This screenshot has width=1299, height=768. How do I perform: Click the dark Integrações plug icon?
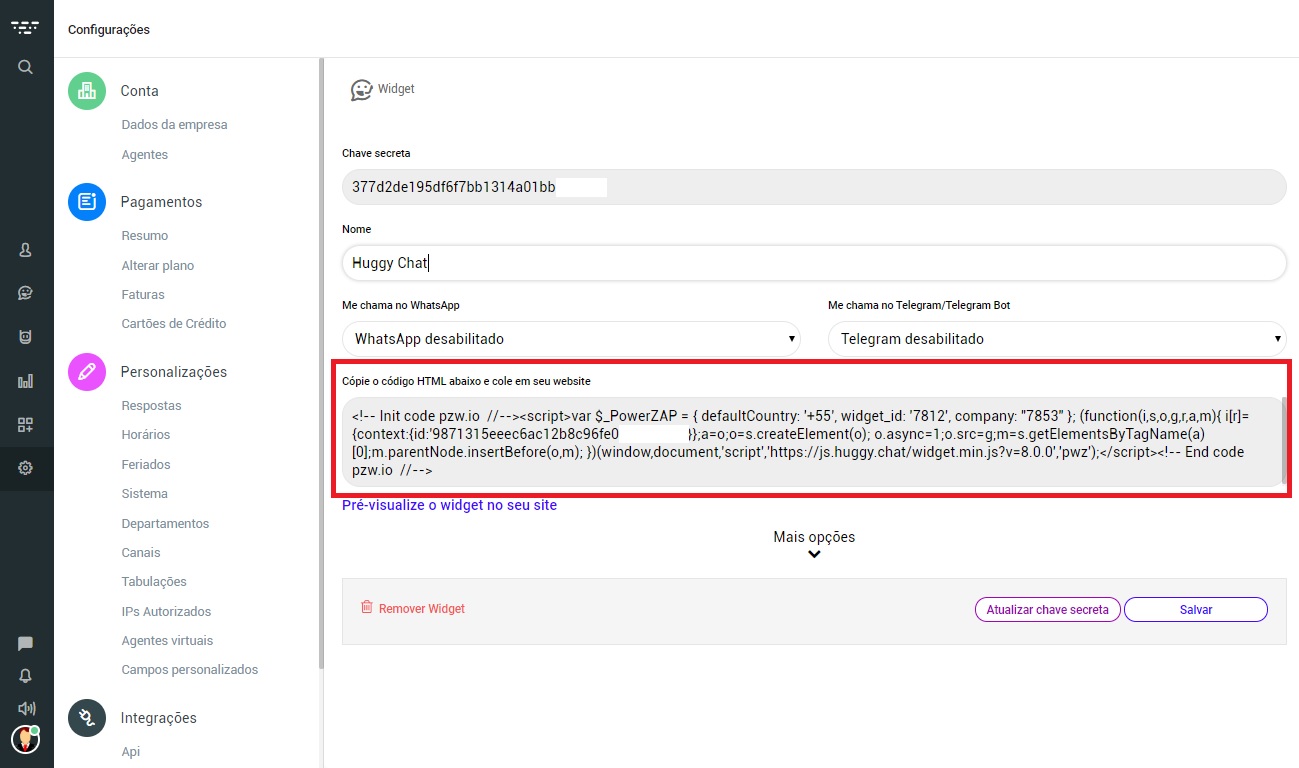pyautogui.click(x=87, y=718)
